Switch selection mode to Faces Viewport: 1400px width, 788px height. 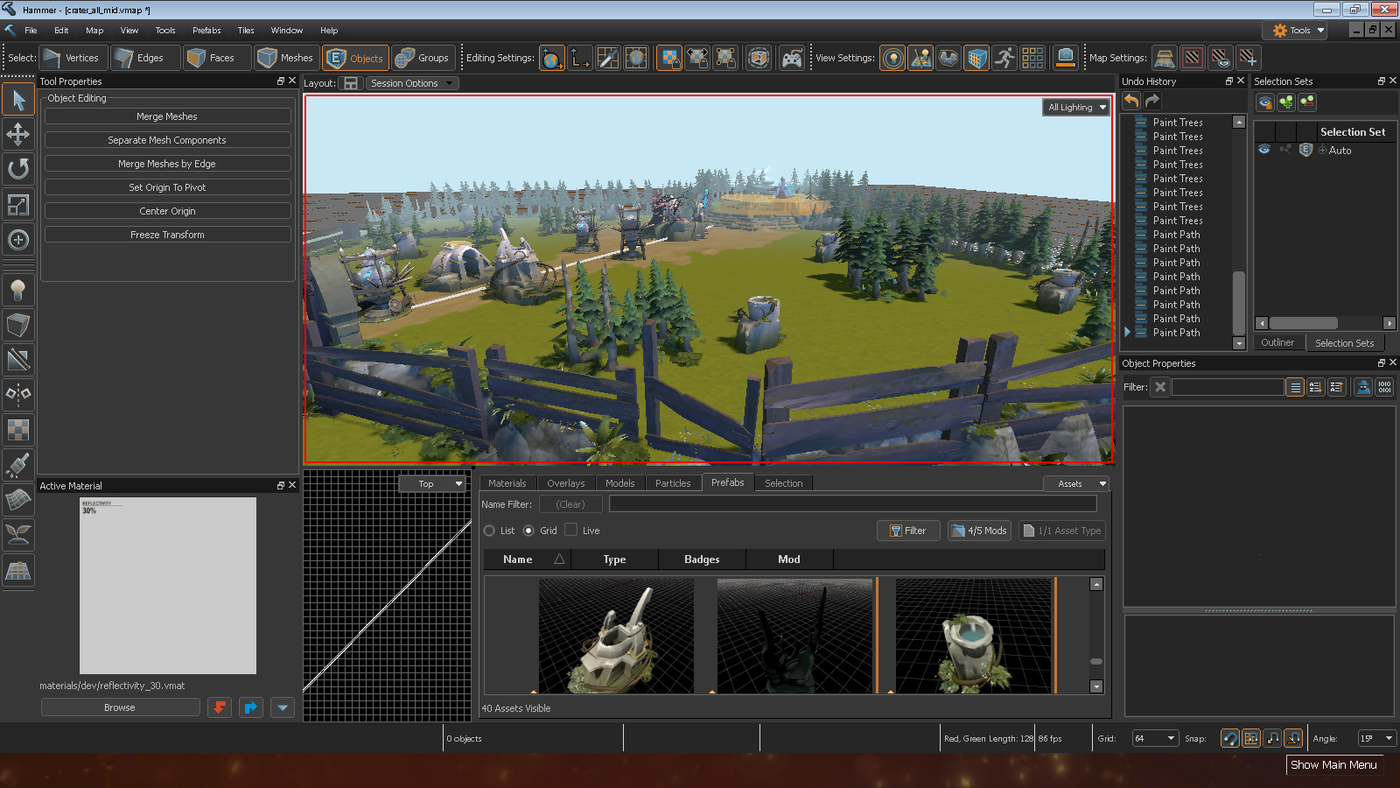pos(217,58)
